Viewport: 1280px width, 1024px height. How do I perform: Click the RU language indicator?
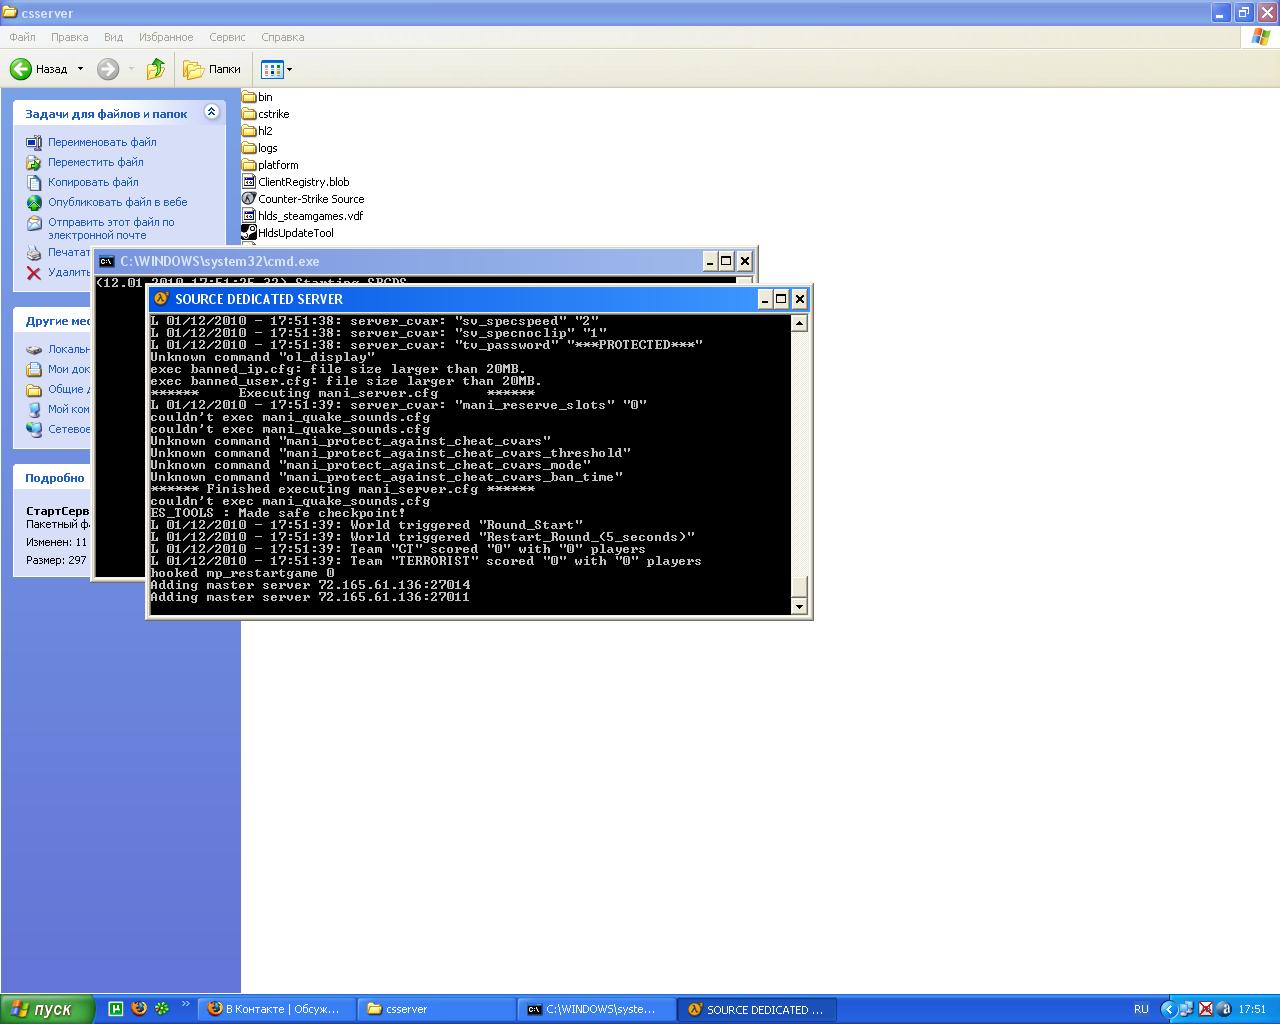tap(1141, 1009)
